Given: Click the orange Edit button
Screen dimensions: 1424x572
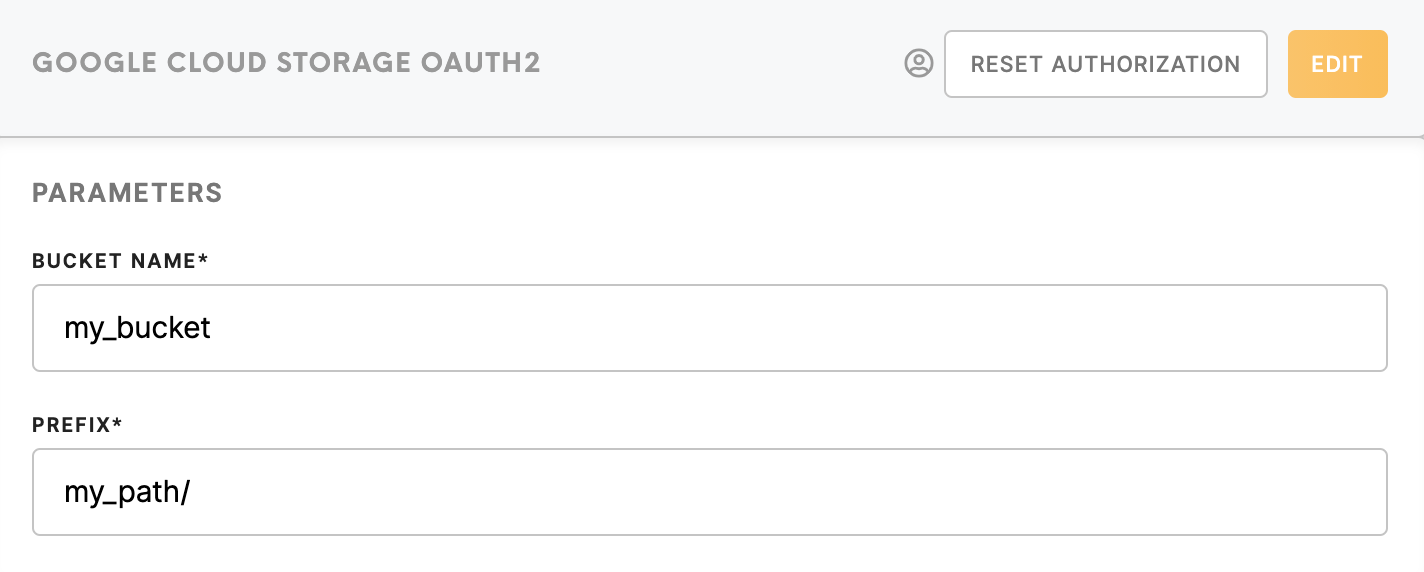Looking at the screenshot, I should pyautogui.click(x=1337, y=64).
